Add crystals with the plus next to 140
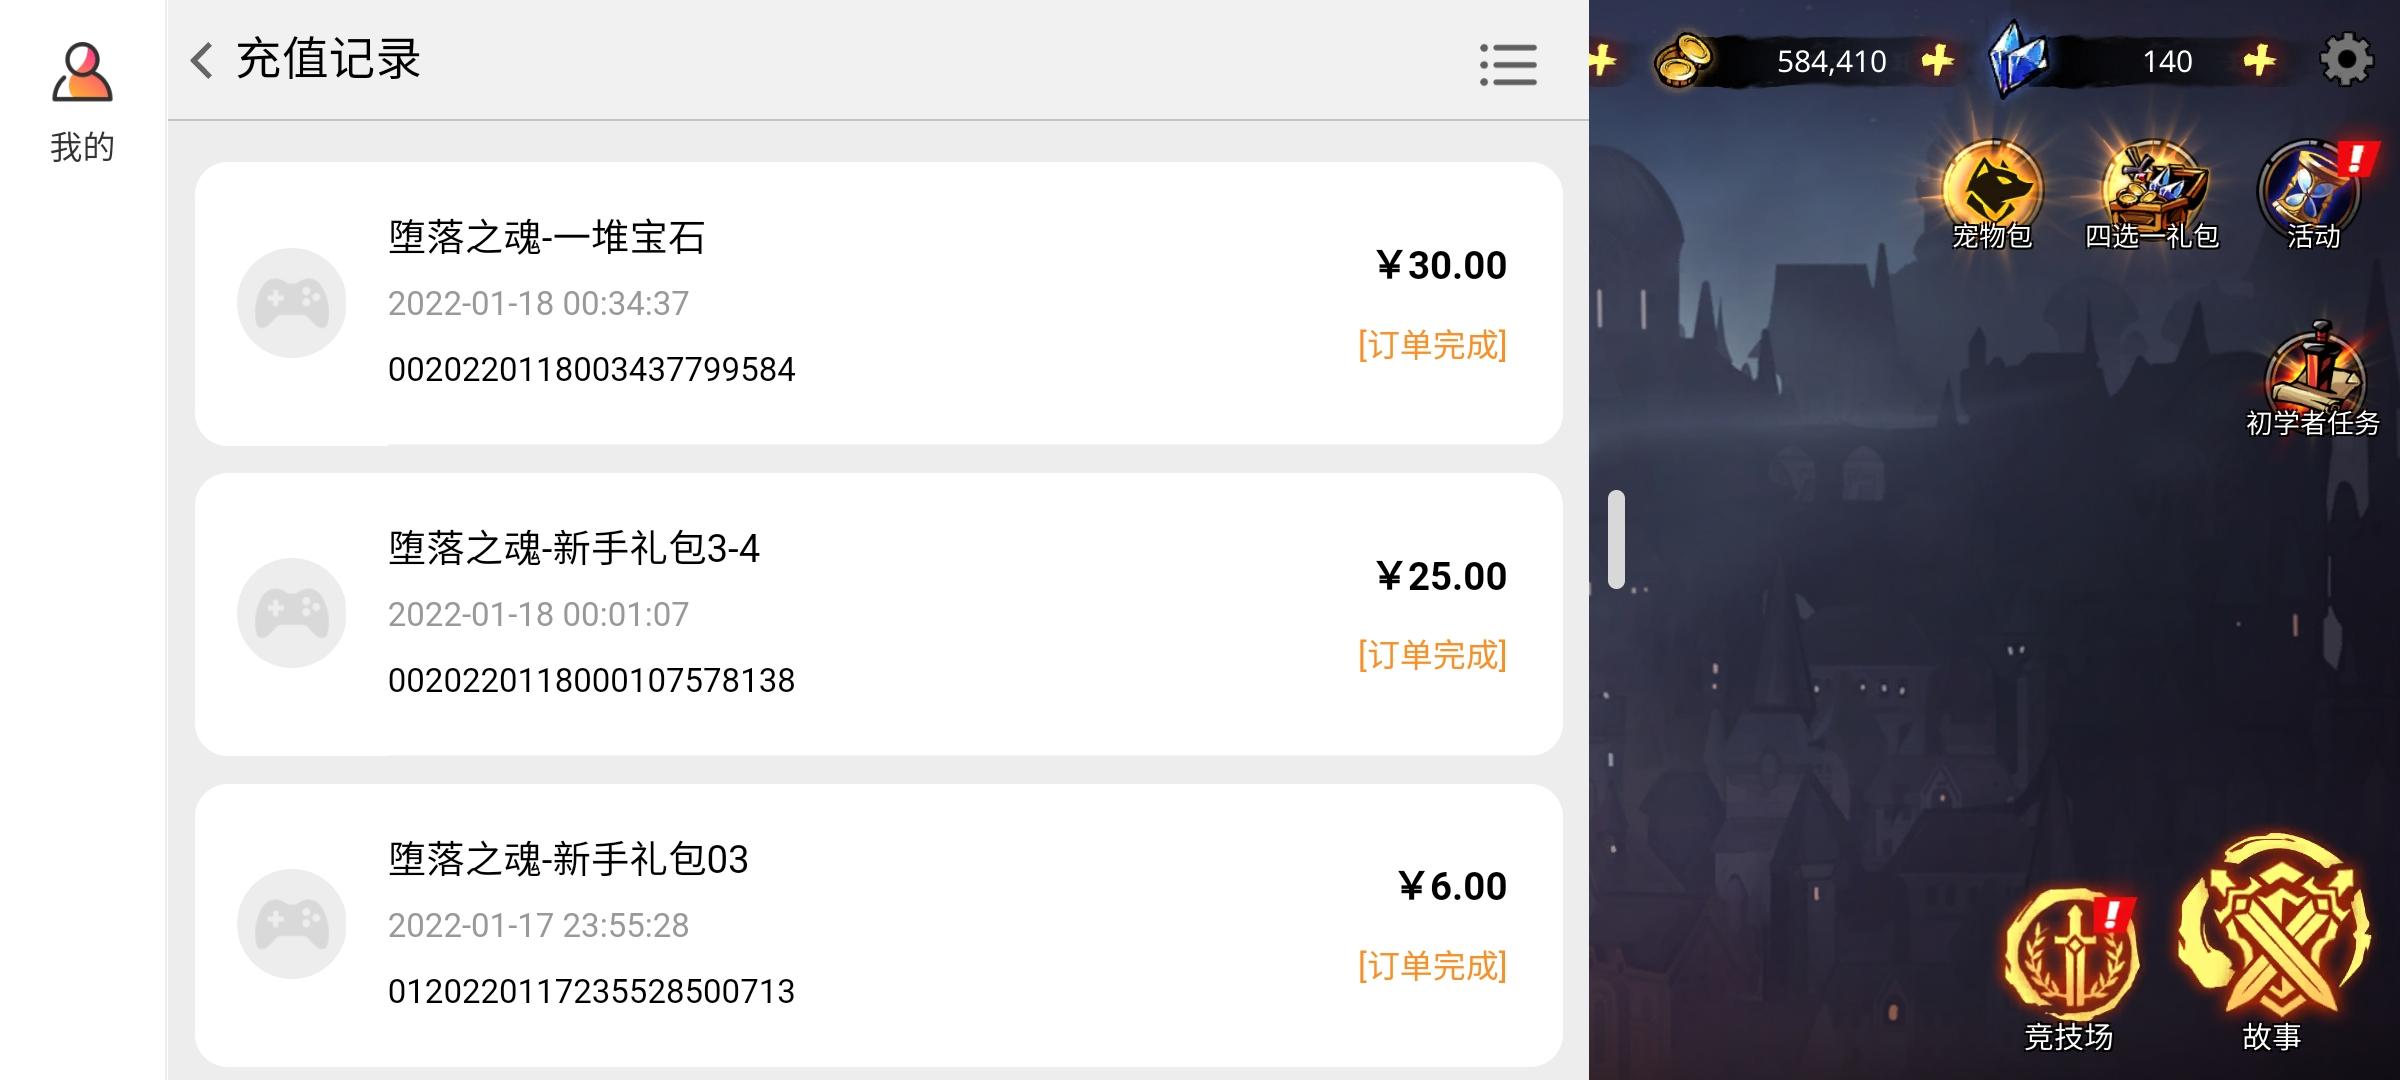Screen dimensions: 2400x1080 click(x=2260, y=60)
